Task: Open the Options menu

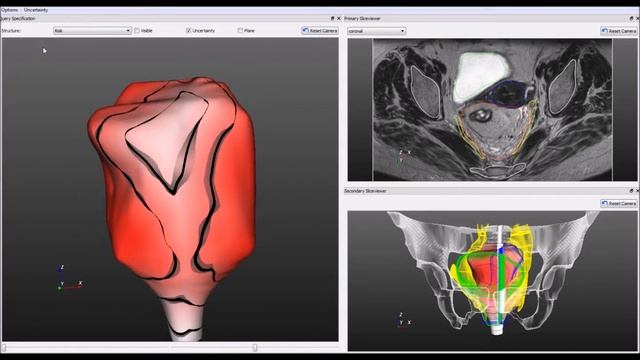Action: coord(9,10)
